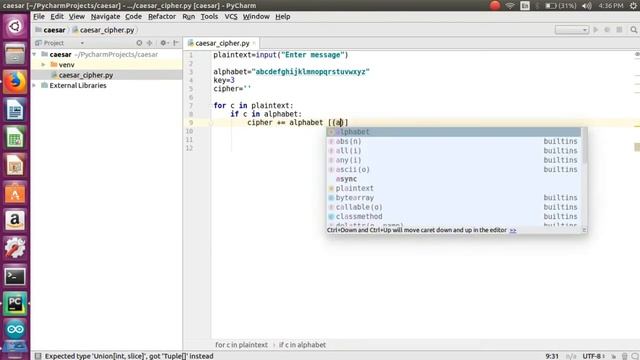Screen dimensions: 640x360
Task: Open LibreOffice Impress from the dock
Action: coord(15,165)
